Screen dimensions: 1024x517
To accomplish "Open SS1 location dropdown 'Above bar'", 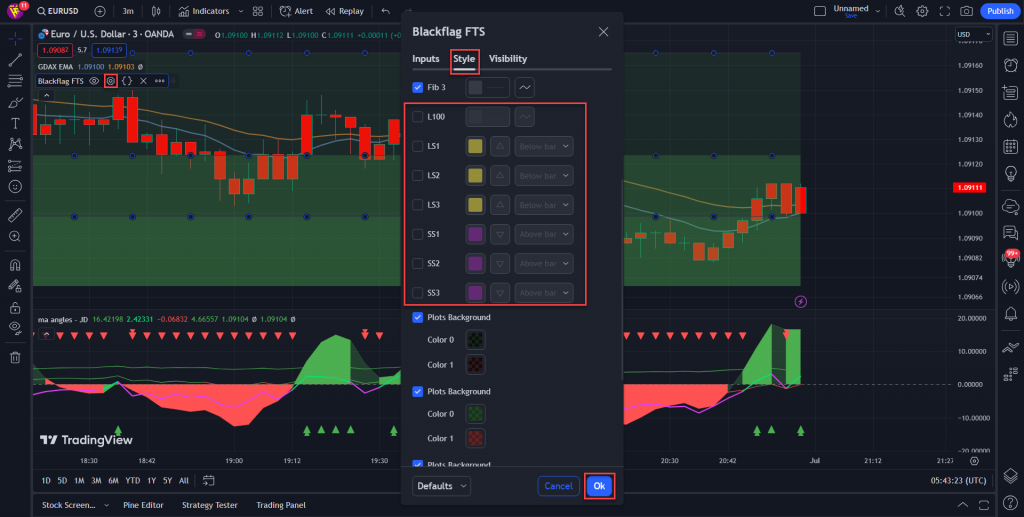I will pyautogui.click(x=544, y=234).
